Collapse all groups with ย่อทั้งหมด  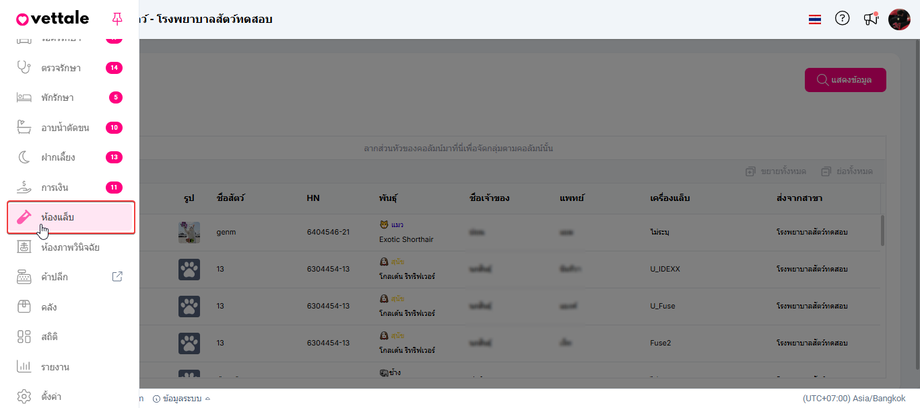tap(847, 171)
